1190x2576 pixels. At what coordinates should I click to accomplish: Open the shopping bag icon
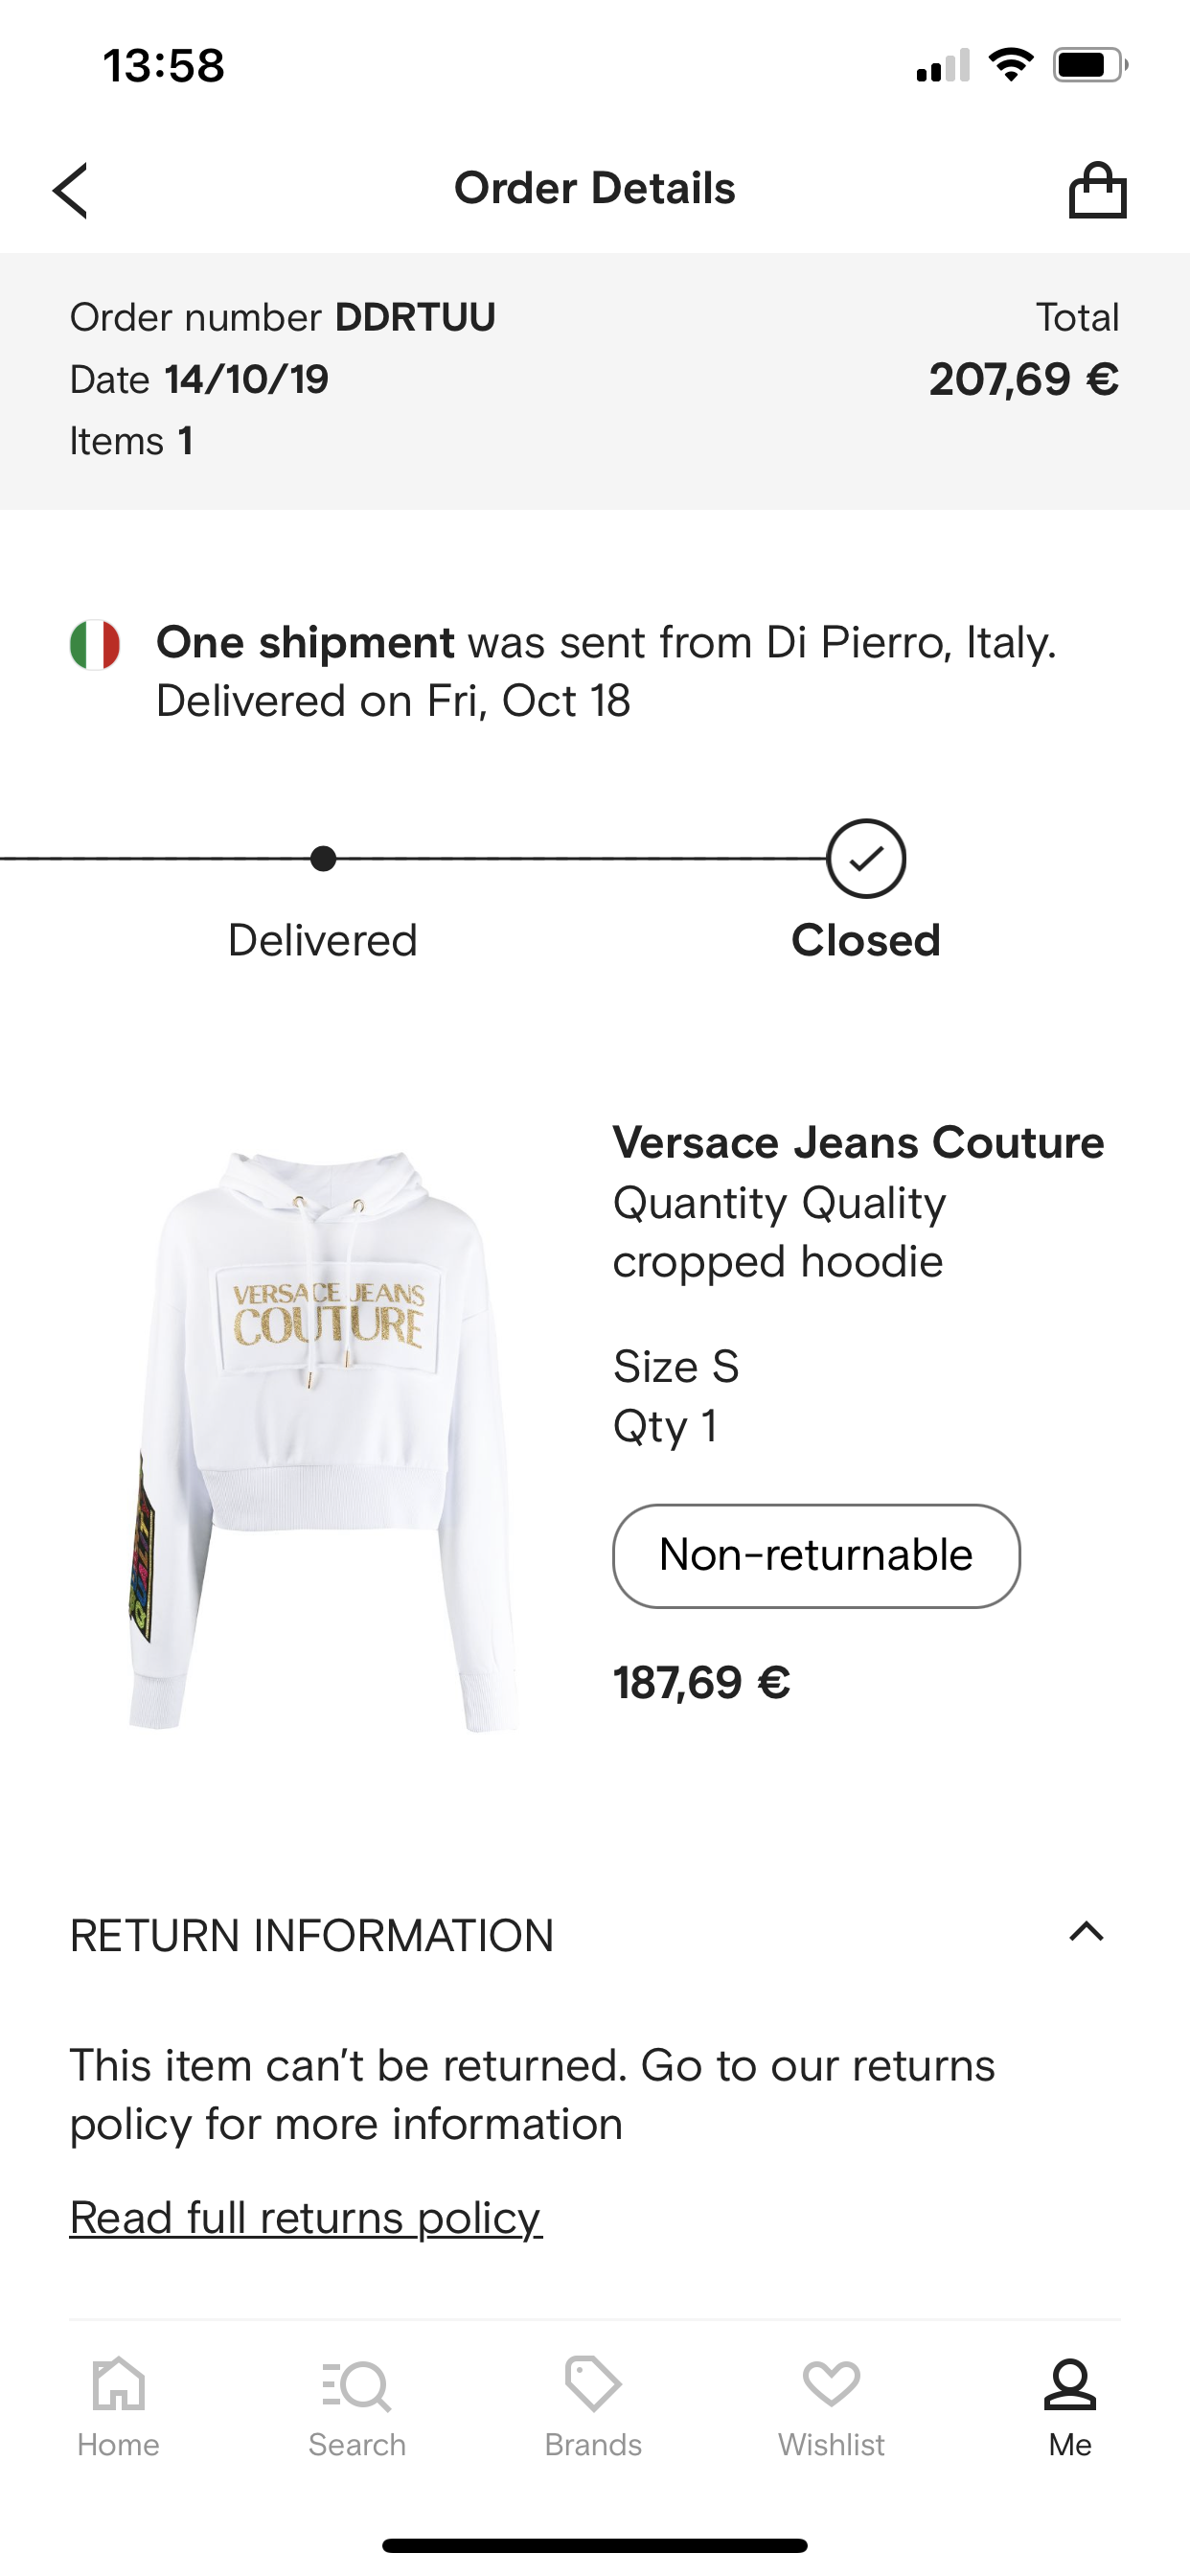[1097, 190]
